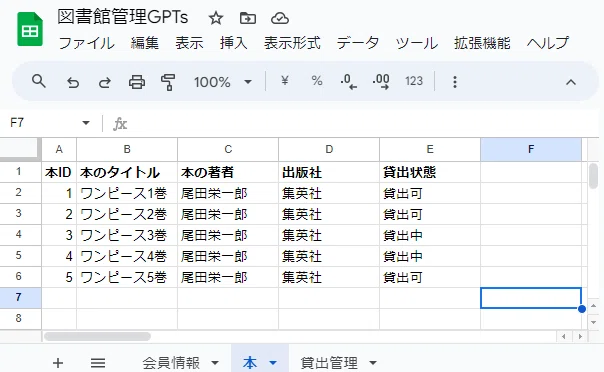Viewport: 604px width, 372px height.
Task: Open the 100% zoom dropdown
Action: (223, 82)
